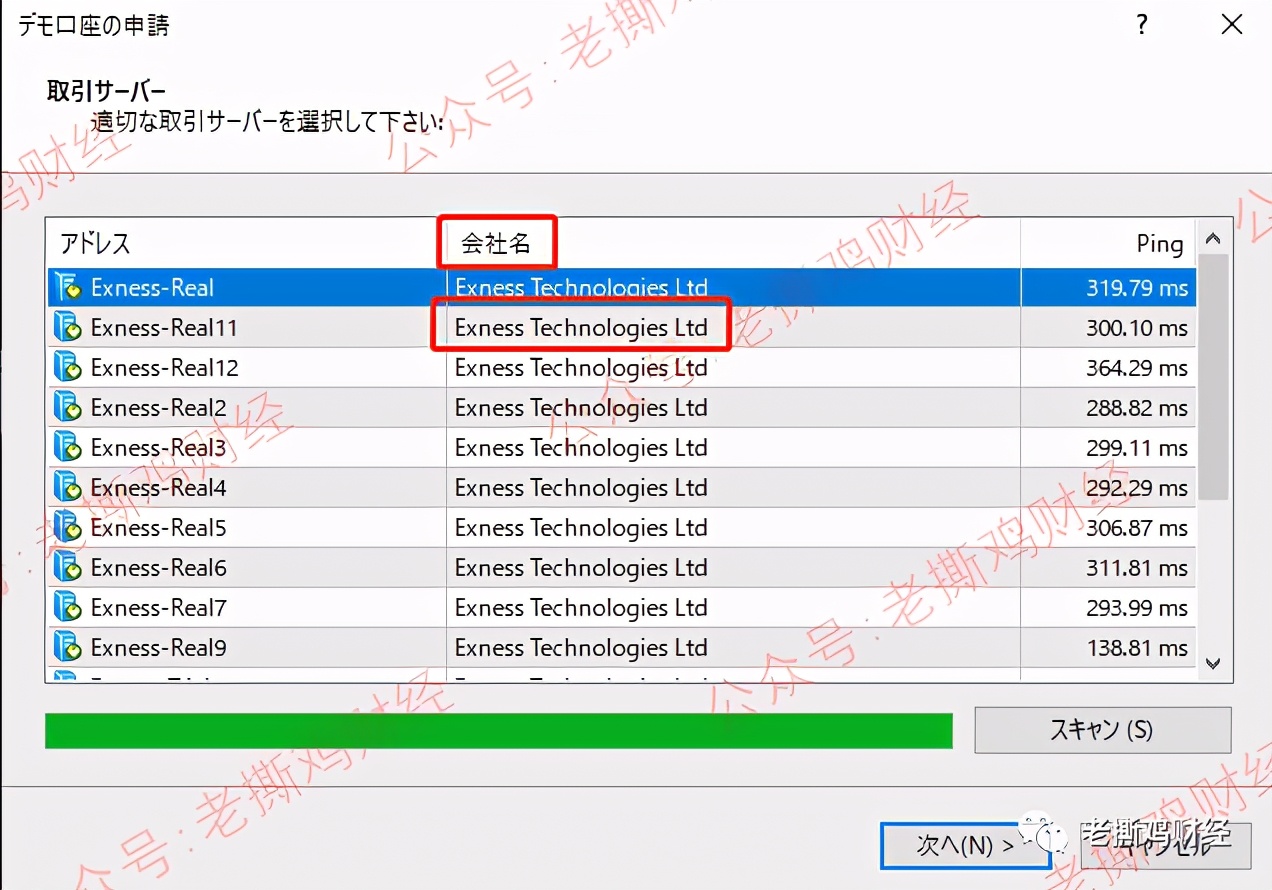Click the 319.79 ms ping value
Screen dimensions: 1272x890
(1138, 288)
